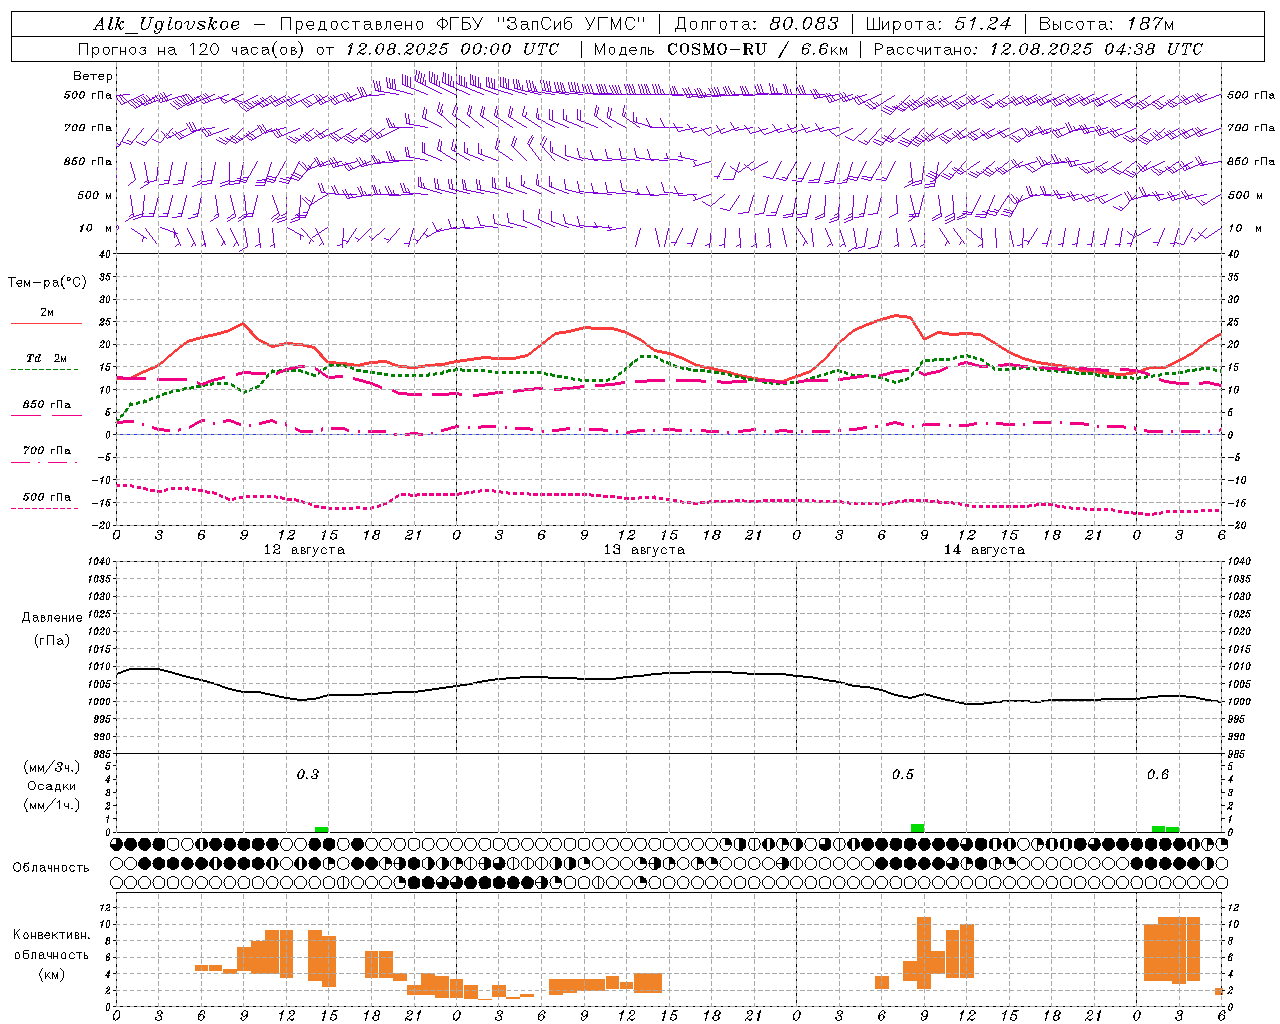Image resolution: width=1280 pixels, height=1024 pixels.
Task: Click the (мм/3ч.) precipitation unit label
Action: (51, 768)
